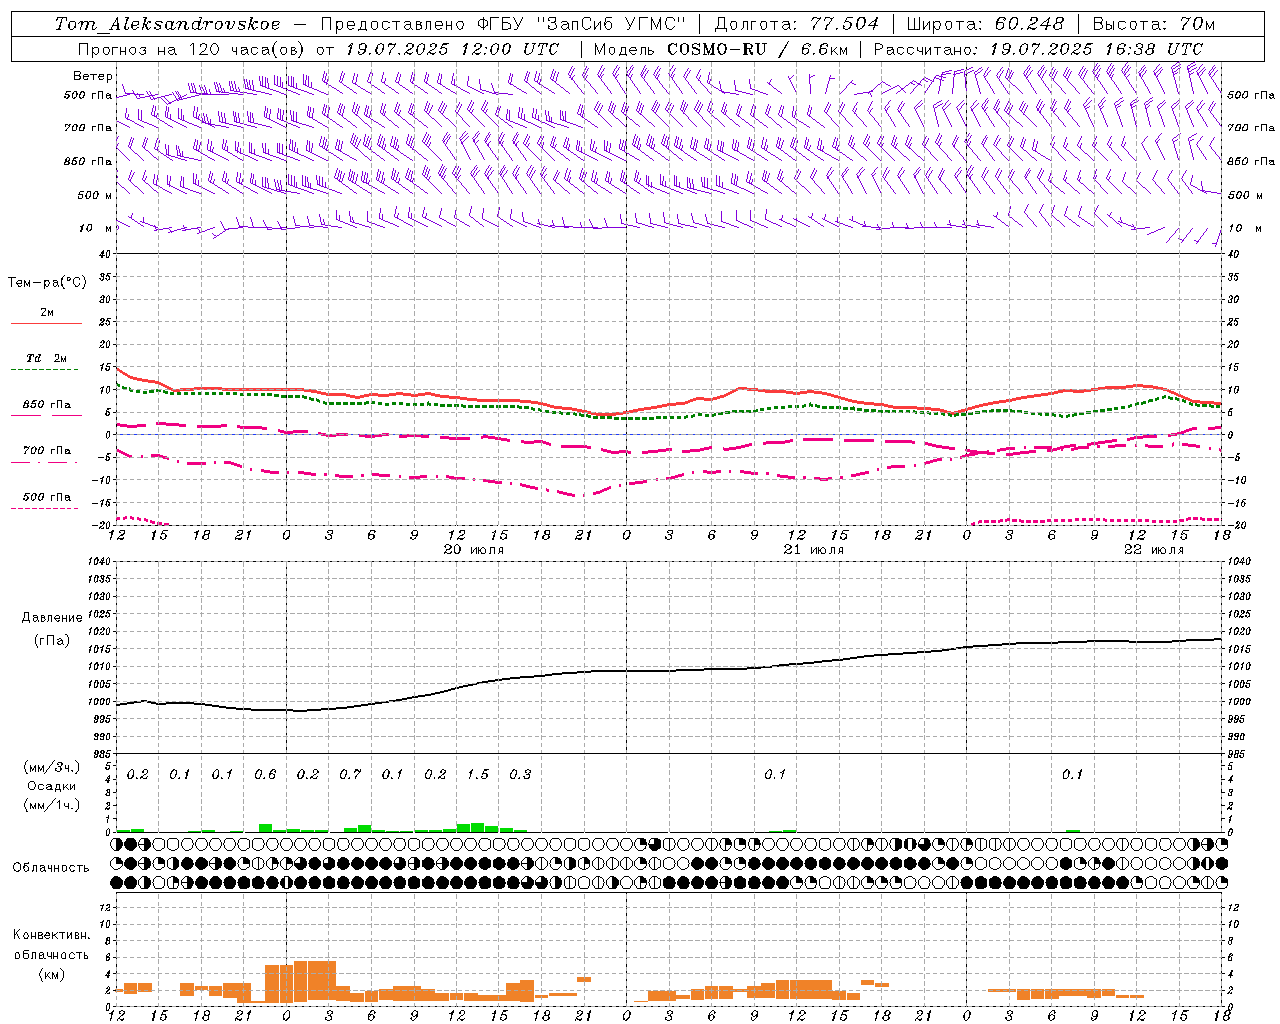Viewport: 1280px width, 1024px height.
Task: Click the 0.6 precipitation amount value
Action: click(x=265, y=775)
